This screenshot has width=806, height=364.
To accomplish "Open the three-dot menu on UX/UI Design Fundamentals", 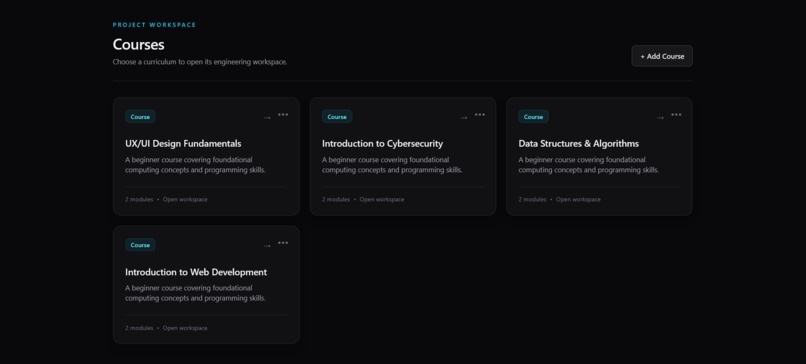I will tap(283, 115).
